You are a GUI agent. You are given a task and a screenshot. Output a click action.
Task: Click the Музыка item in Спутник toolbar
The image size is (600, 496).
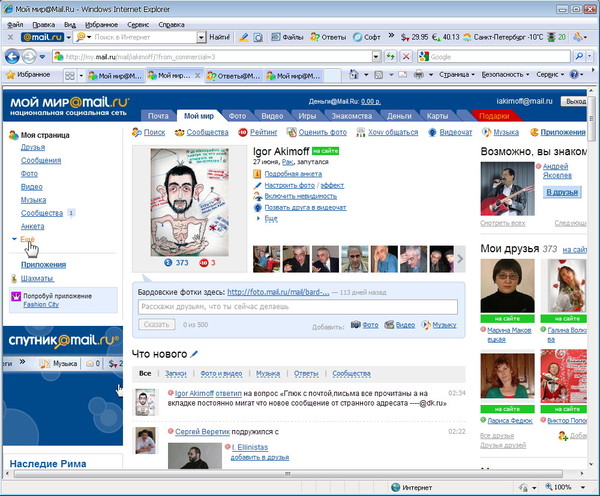coord(59,364)
